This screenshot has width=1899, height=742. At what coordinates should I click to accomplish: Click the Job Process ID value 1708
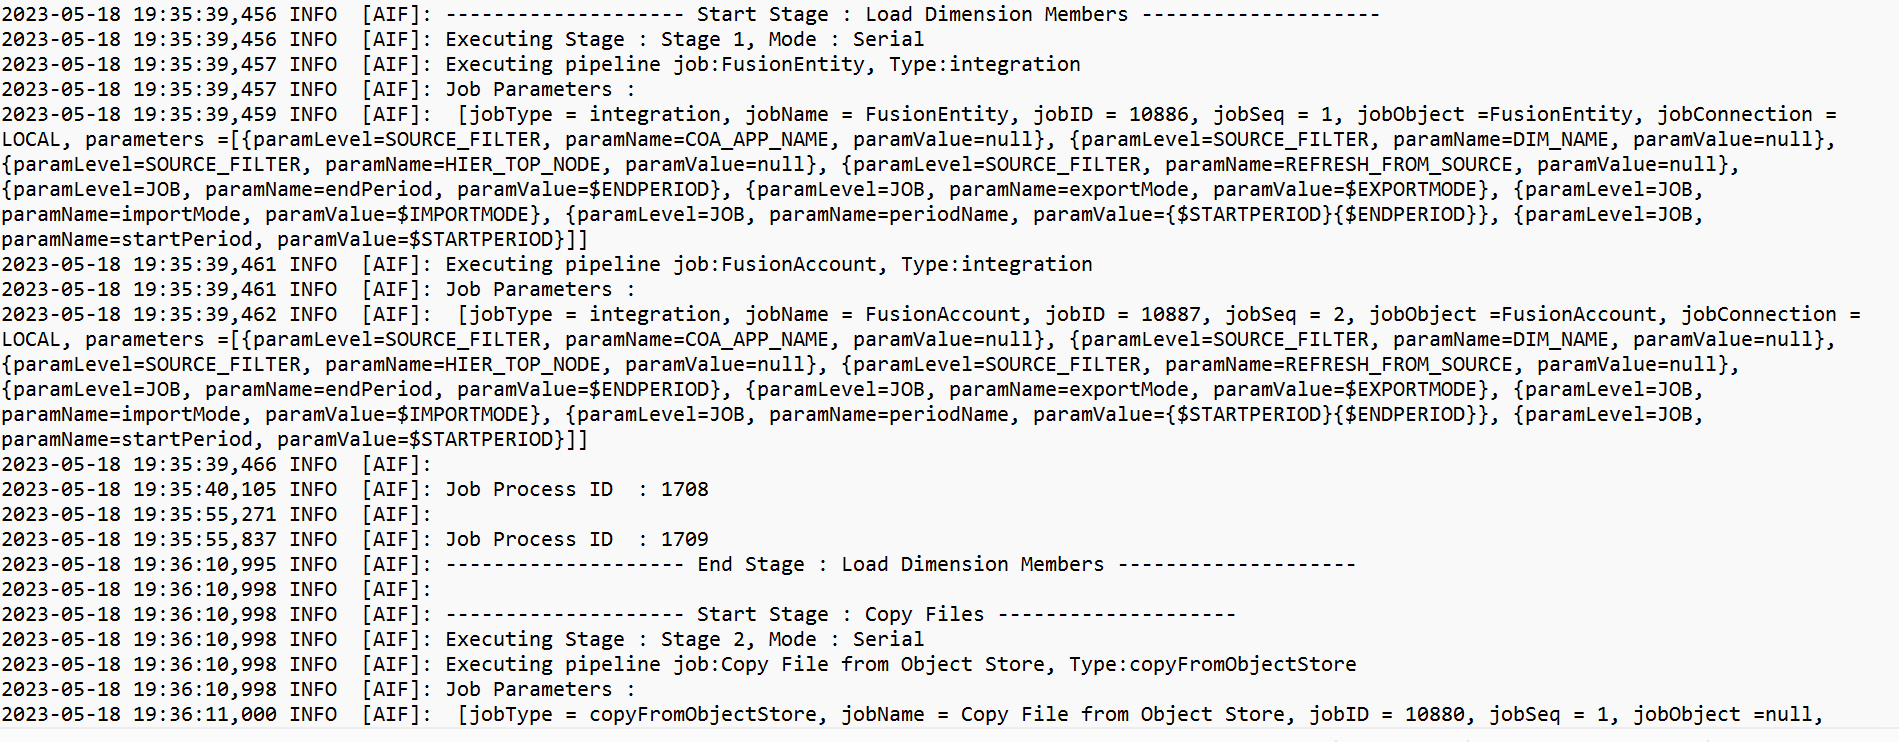[684, 489]
